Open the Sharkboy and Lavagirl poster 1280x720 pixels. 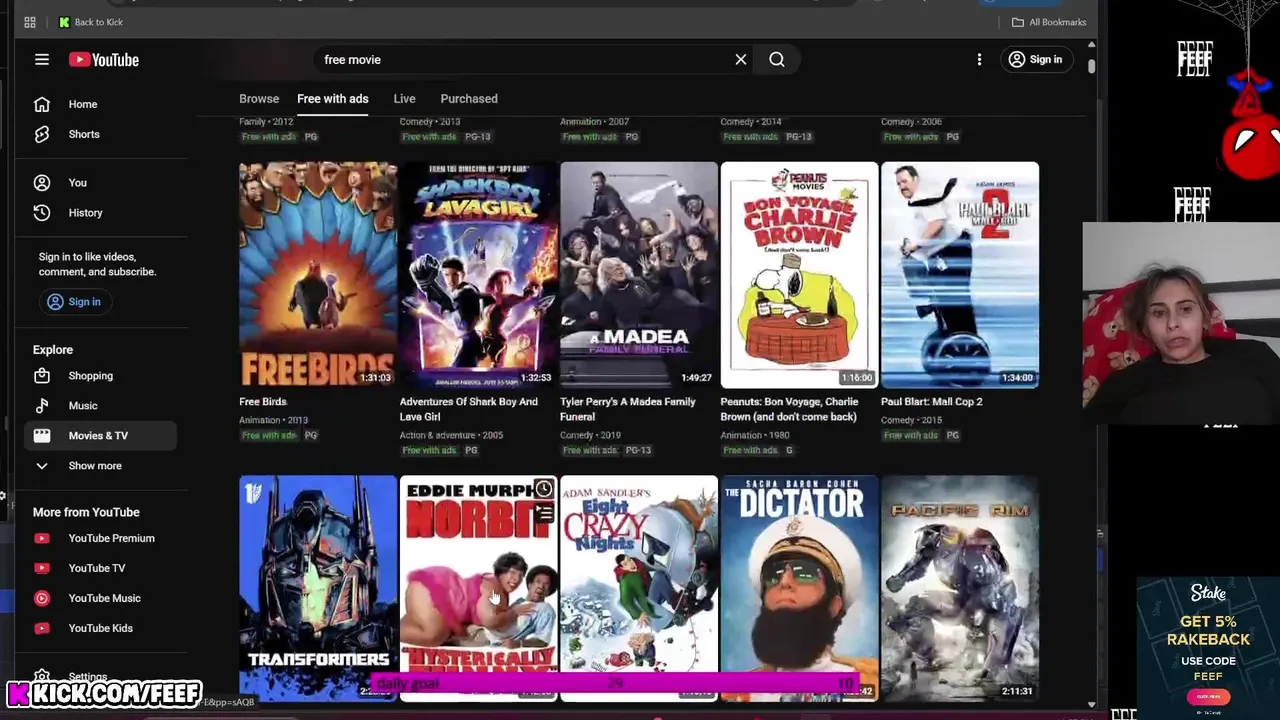[x=479, y=275]
